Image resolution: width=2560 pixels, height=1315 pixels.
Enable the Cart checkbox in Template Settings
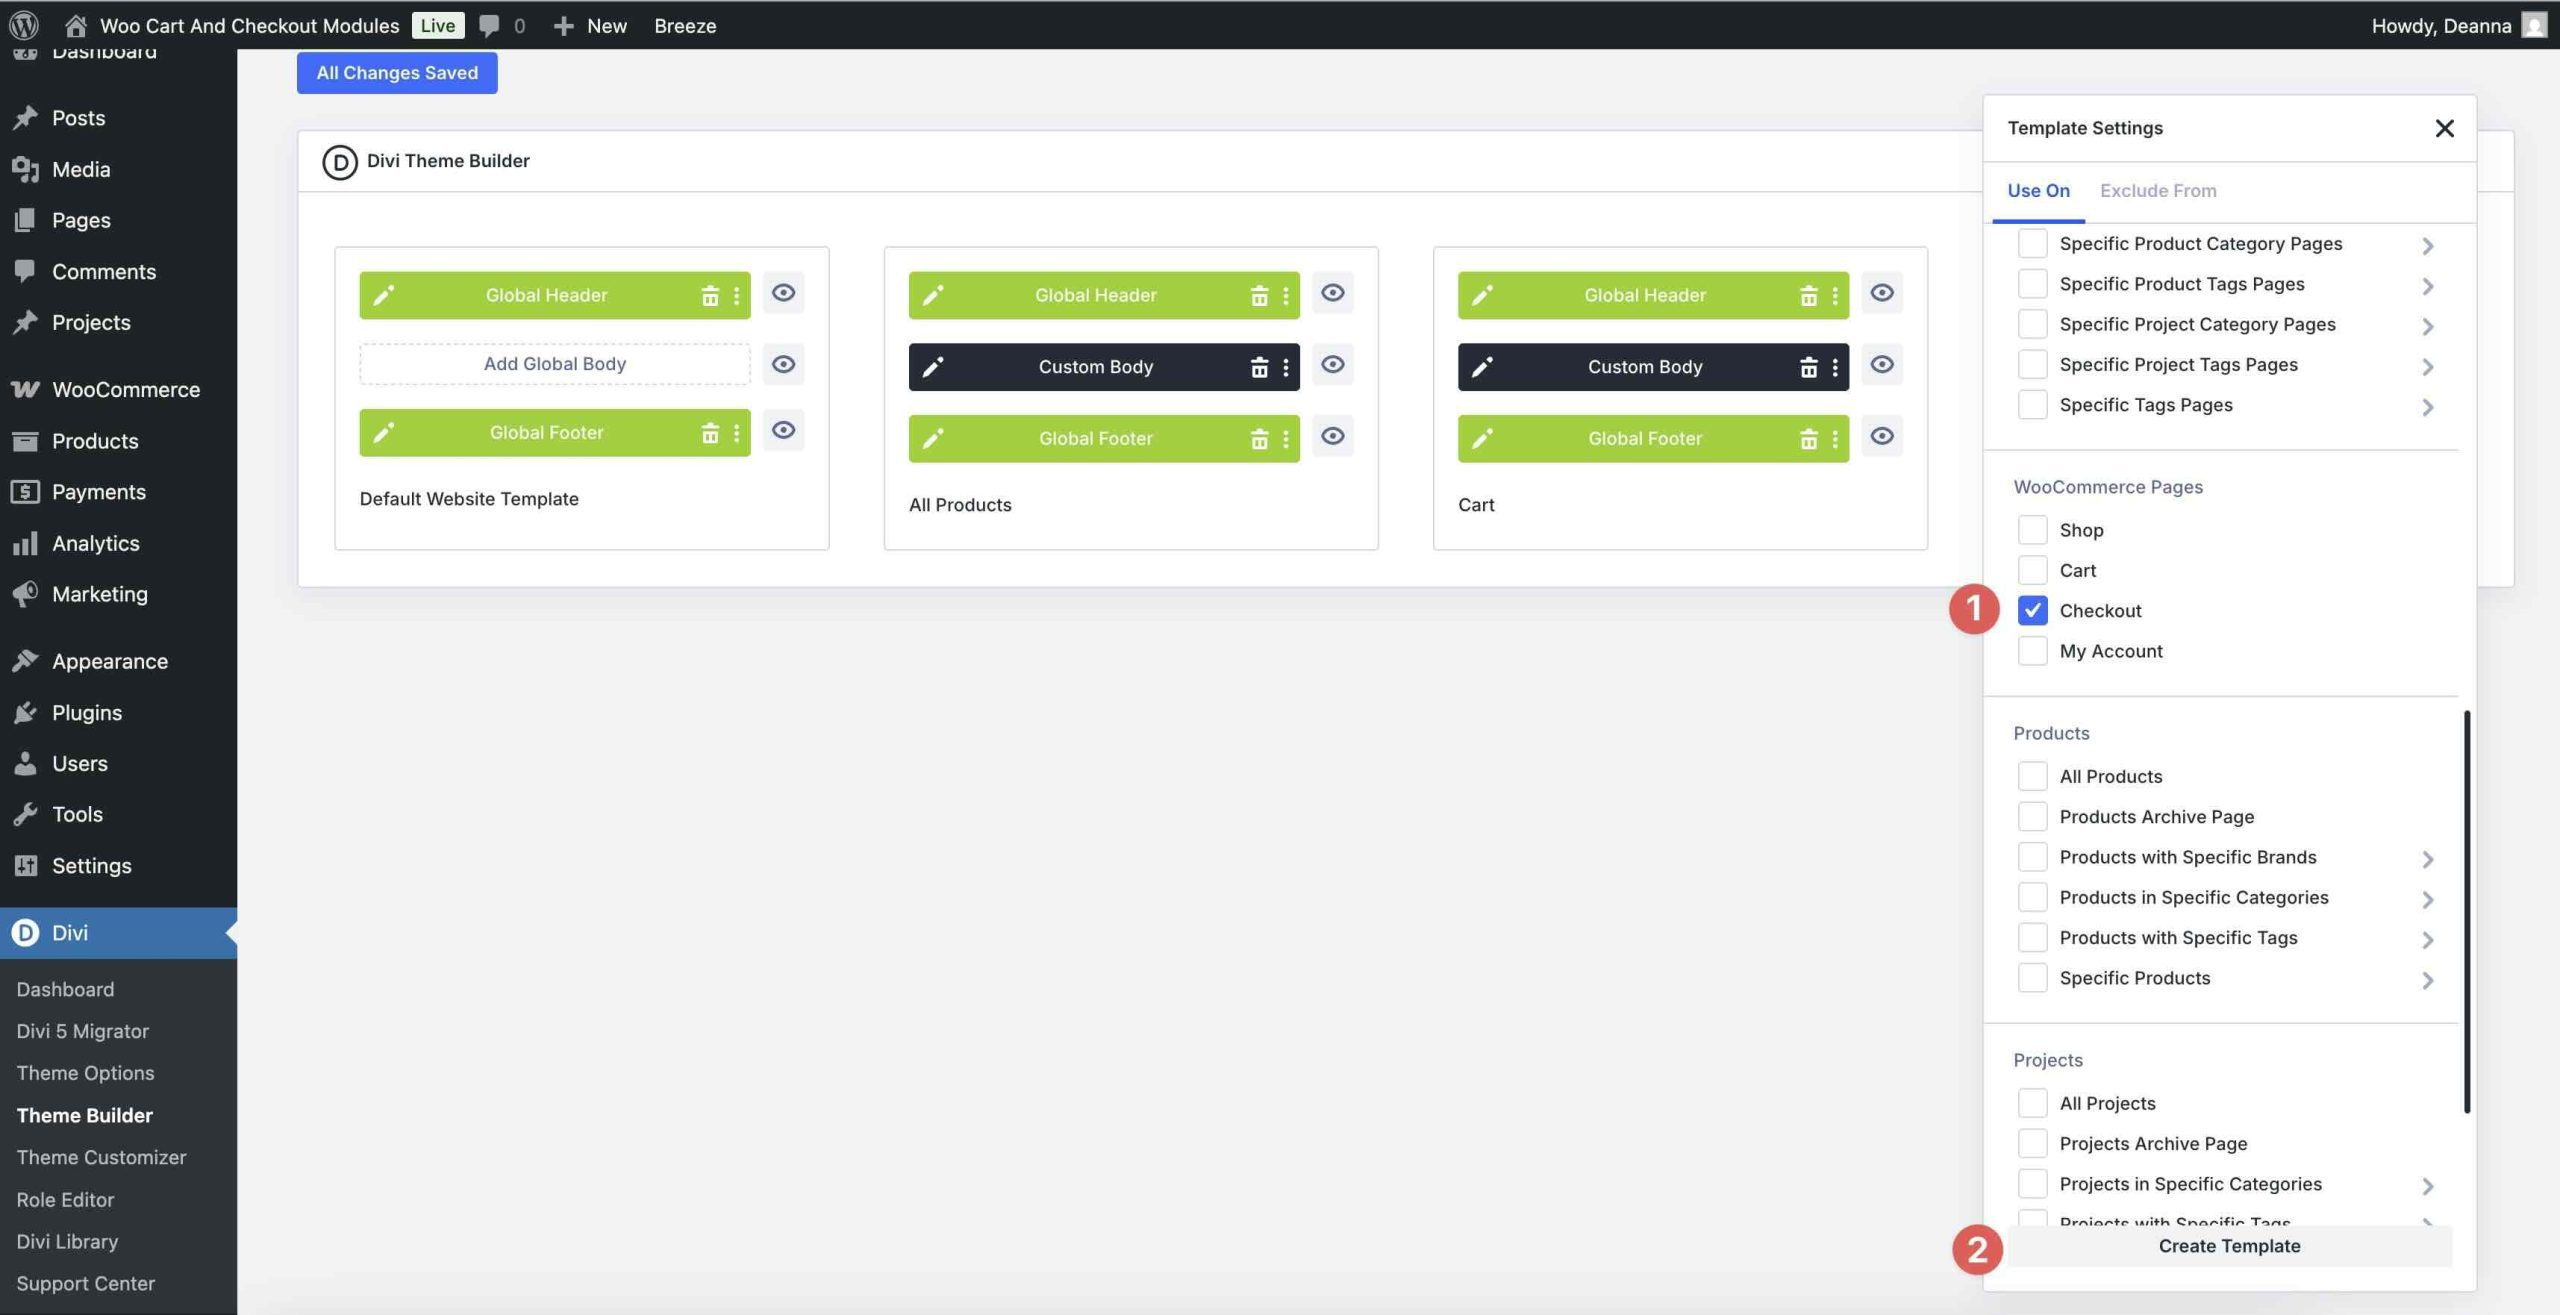click(x=2032, y=570)
